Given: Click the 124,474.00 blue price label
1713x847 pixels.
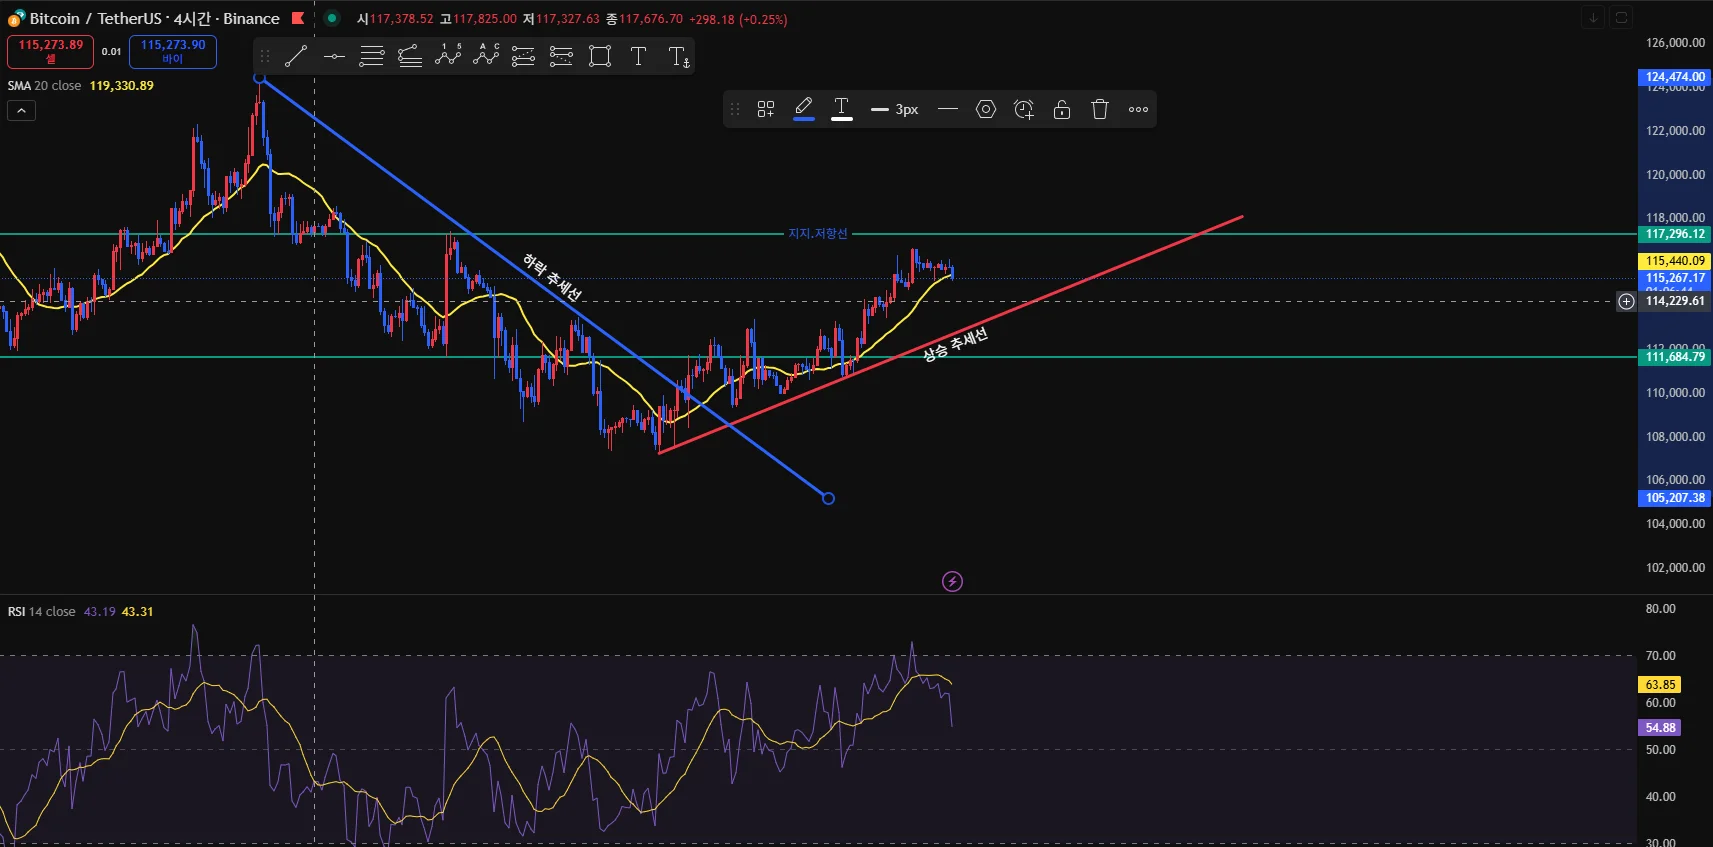Looking at the screenshot, I should click(x=1675, y=77).
